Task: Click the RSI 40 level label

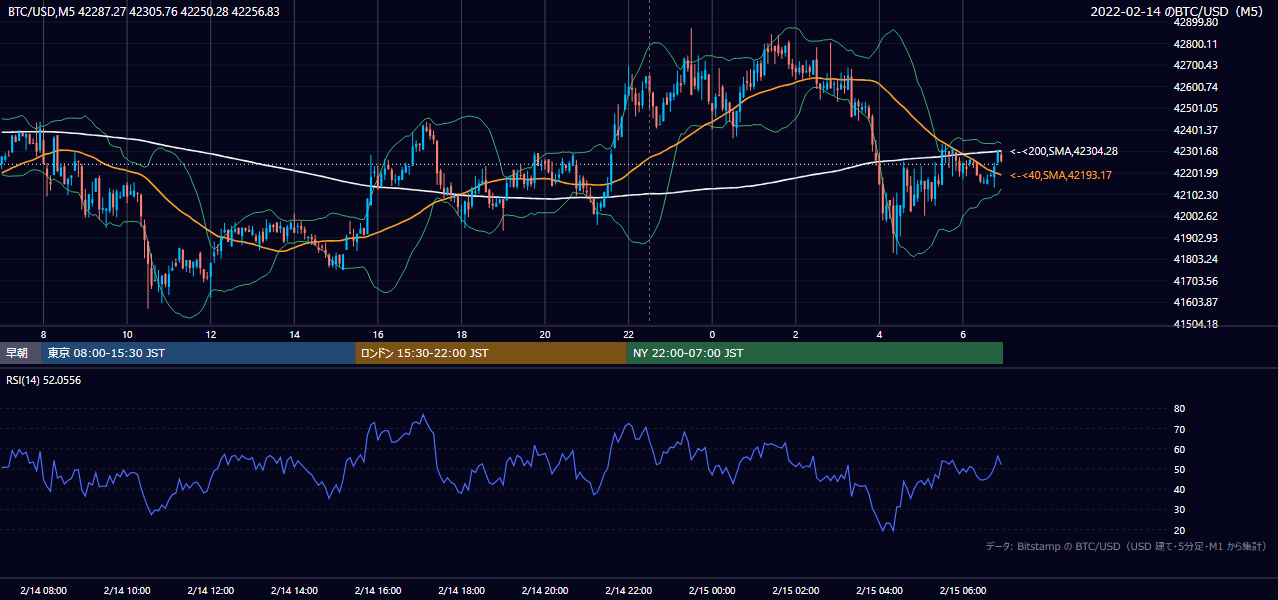Action: pos(1179,489)
